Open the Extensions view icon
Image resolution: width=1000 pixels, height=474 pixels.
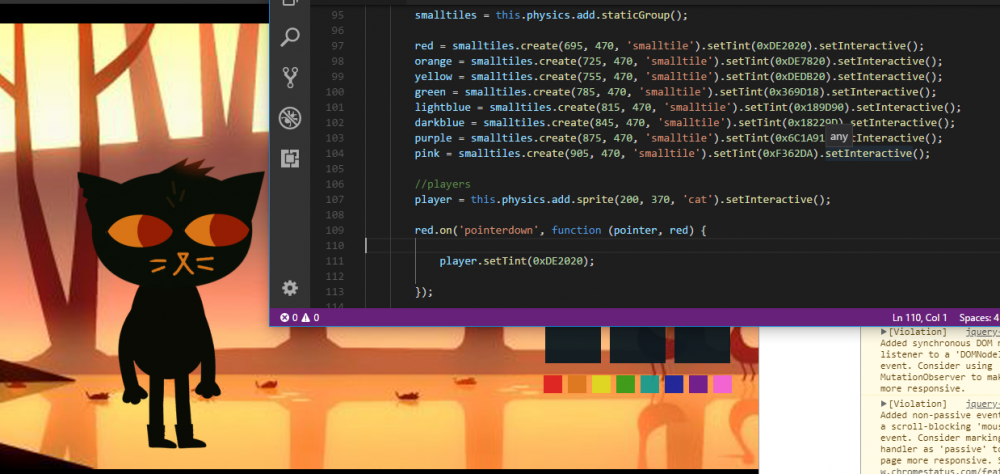(x=290, y=158)
